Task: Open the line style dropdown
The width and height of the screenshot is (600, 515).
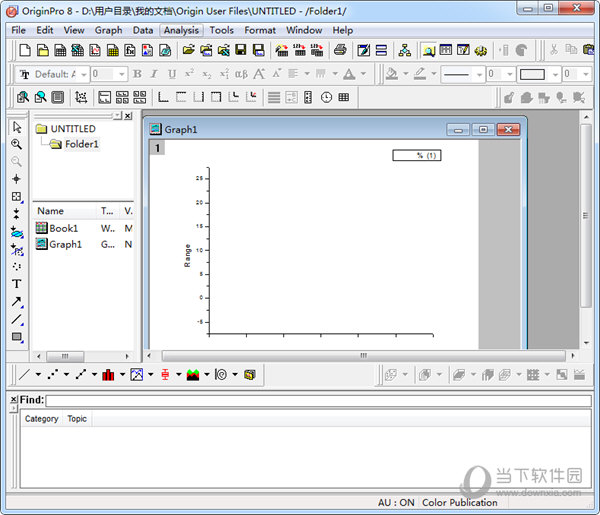Action: 479,74
